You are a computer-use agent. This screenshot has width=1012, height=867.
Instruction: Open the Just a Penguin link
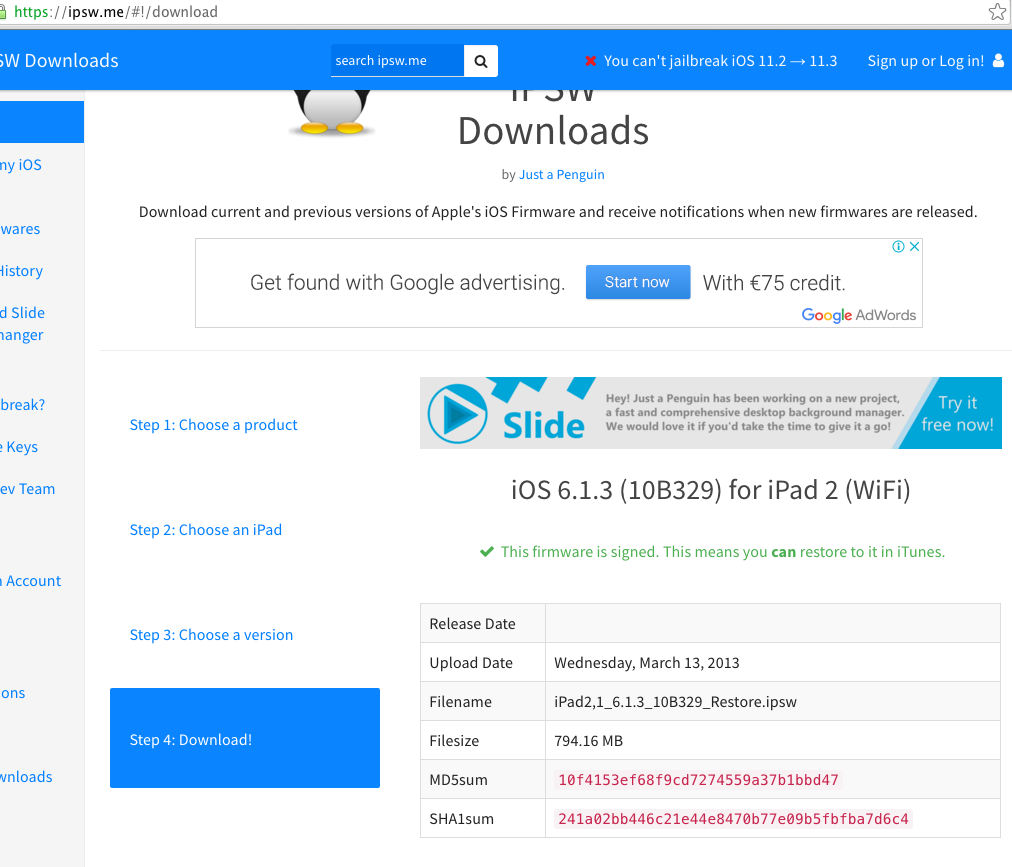(562, 174)
